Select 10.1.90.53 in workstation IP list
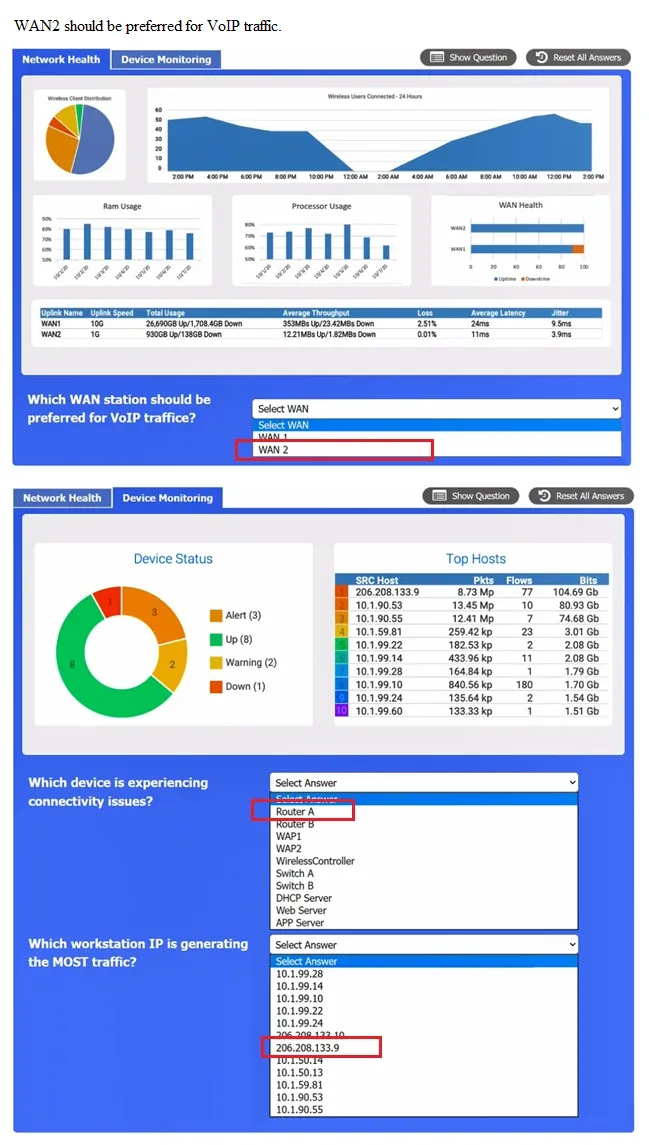The image size is (649, 1145). pos(423,1098)
